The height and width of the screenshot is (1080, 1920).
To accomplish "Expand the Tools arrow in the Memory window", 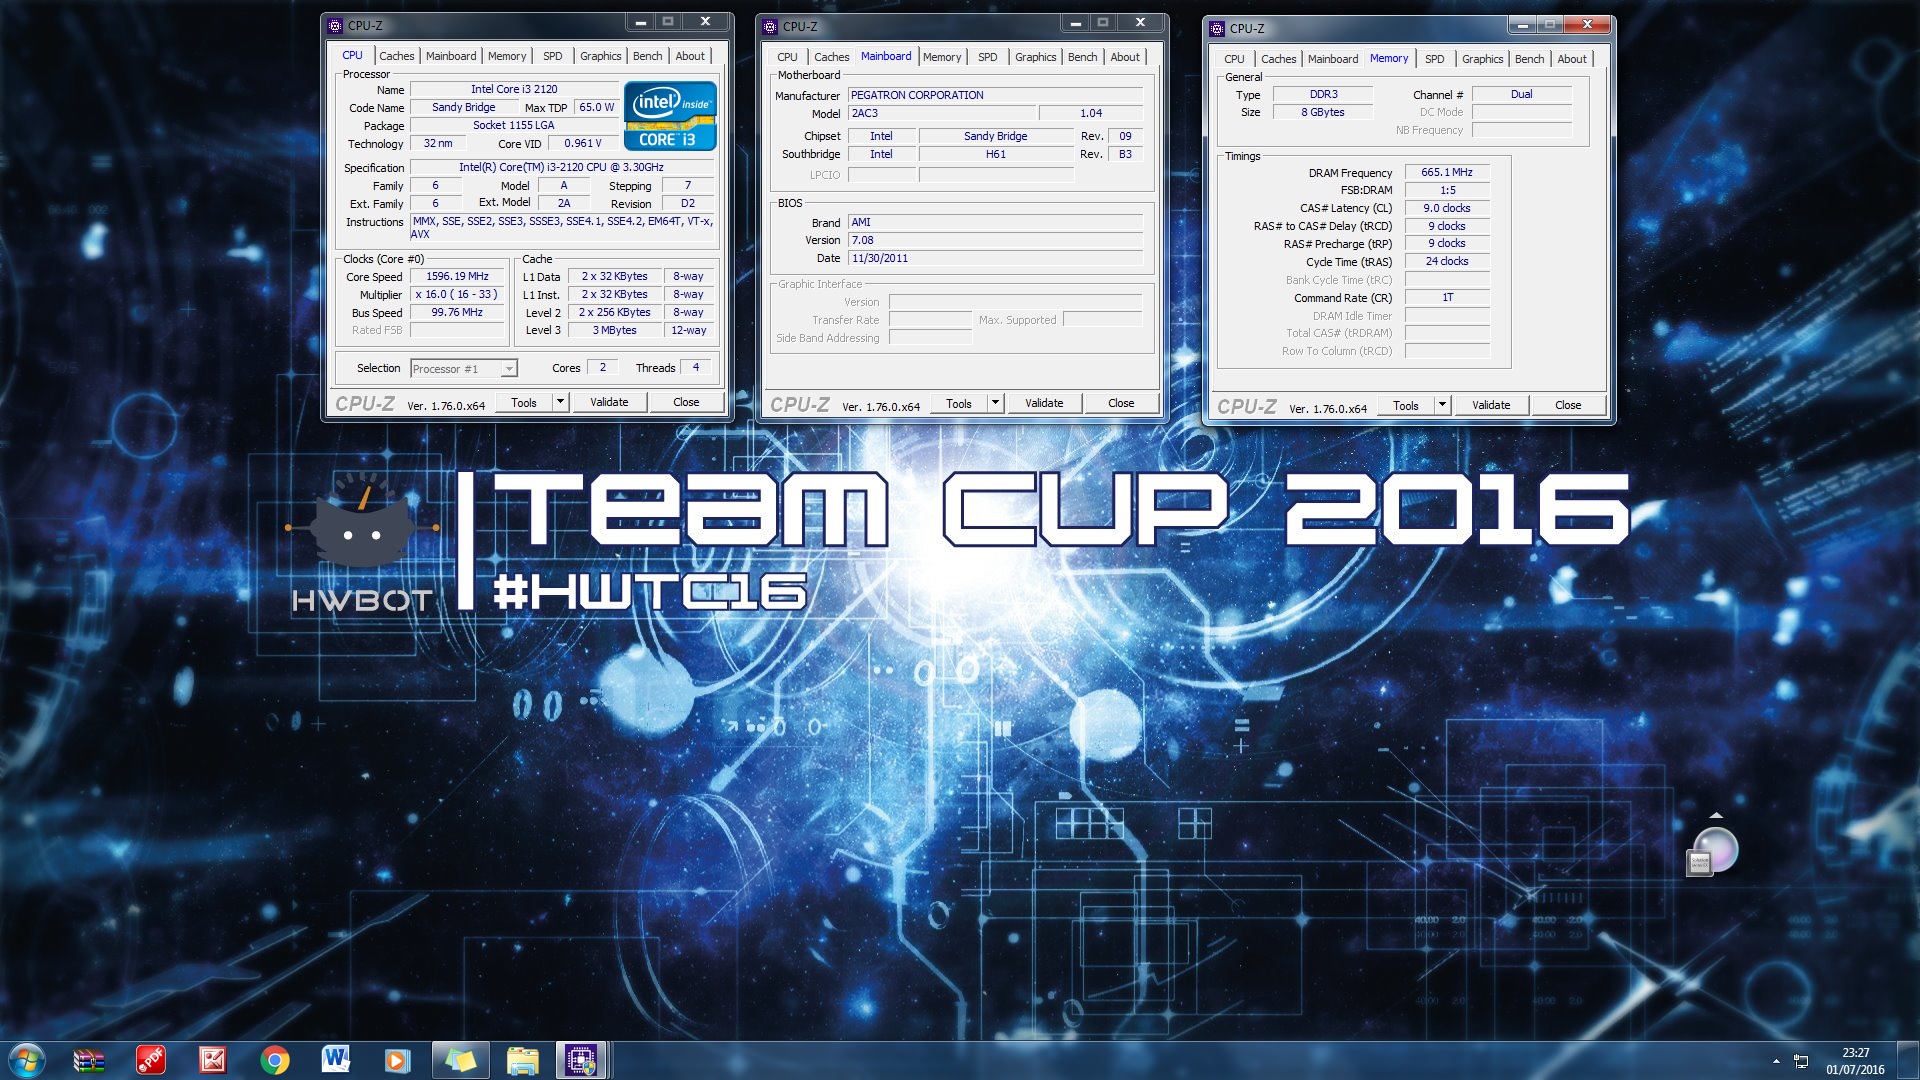I will pyautogui.click(x=1442, y=405).
